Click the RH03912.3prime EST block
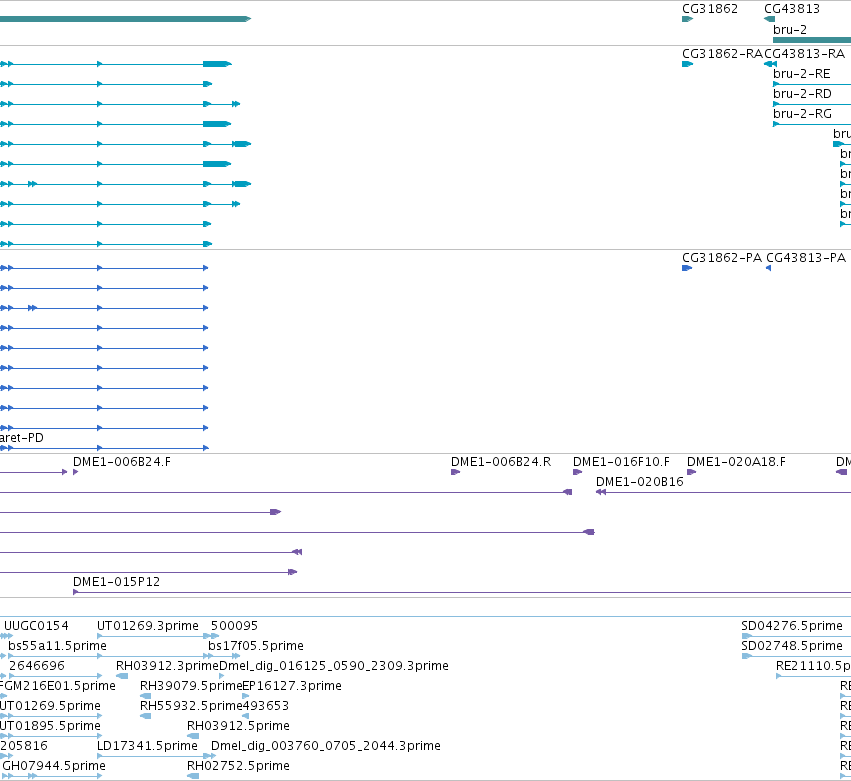The height and width of the screenshot is (781, 851). 122,676
